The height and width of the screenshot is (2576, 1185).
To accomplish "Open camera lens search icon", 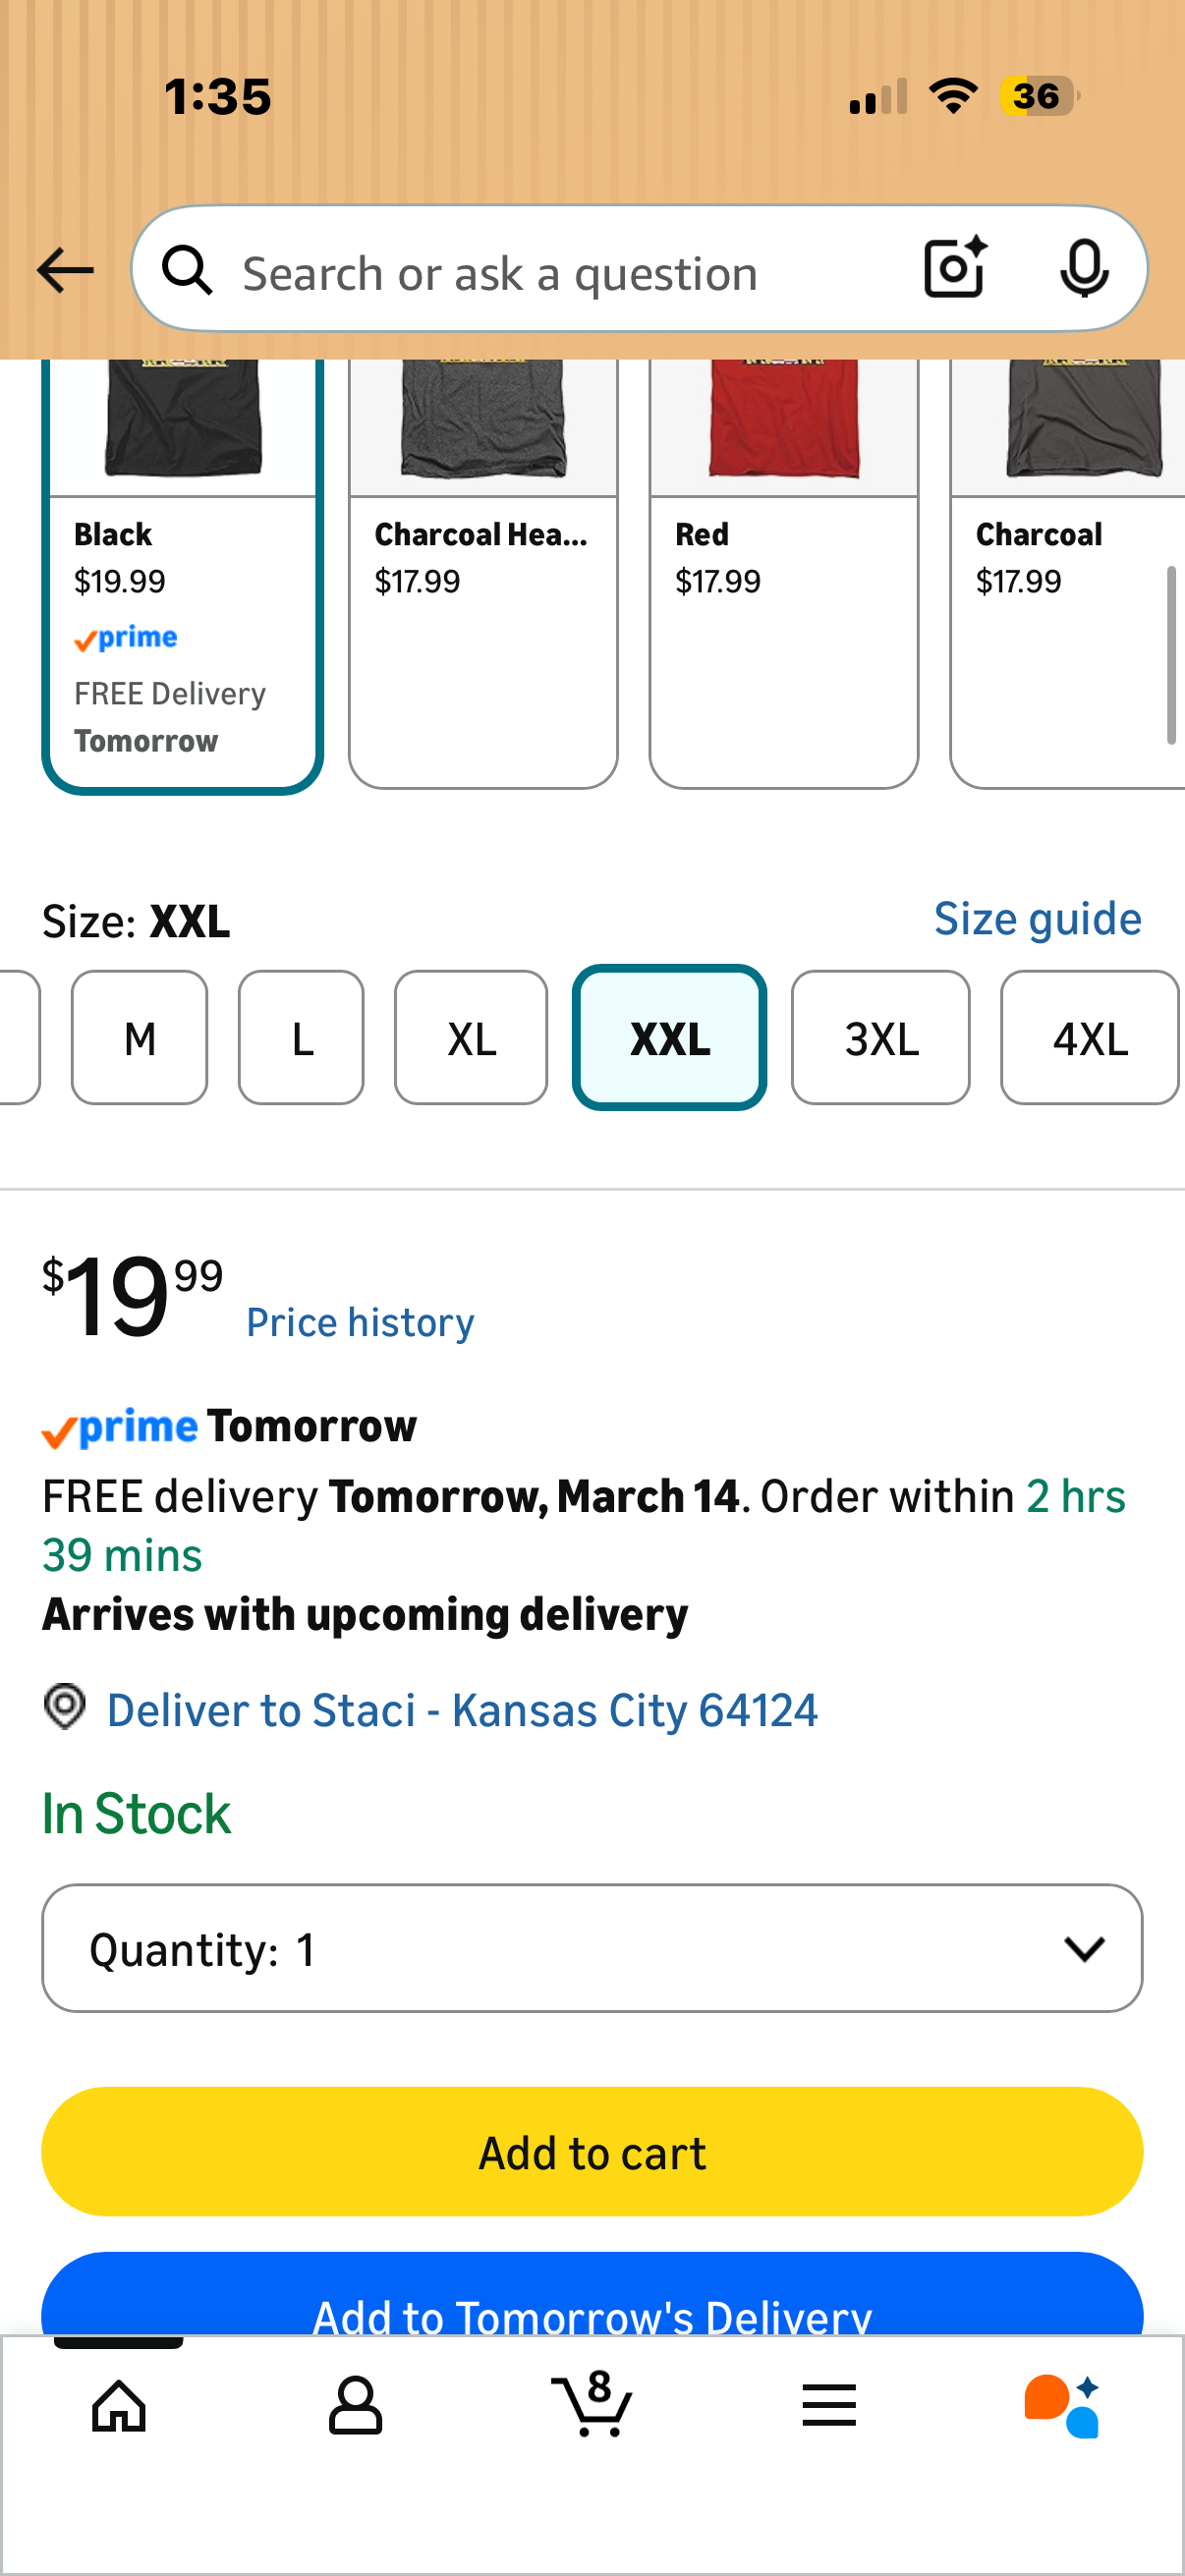I will tap(955, 269).
